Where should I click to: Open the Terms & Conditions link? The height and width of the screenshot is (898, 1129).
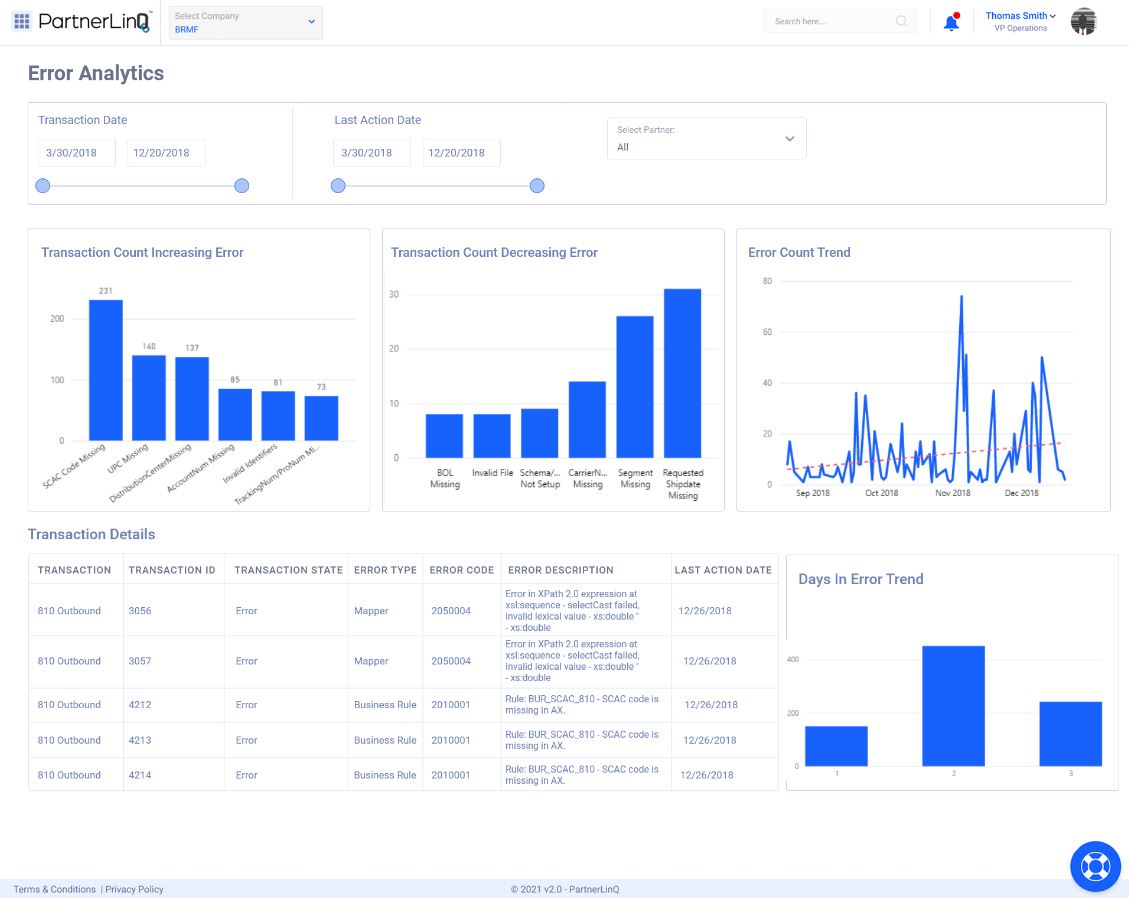click(54, 889)
